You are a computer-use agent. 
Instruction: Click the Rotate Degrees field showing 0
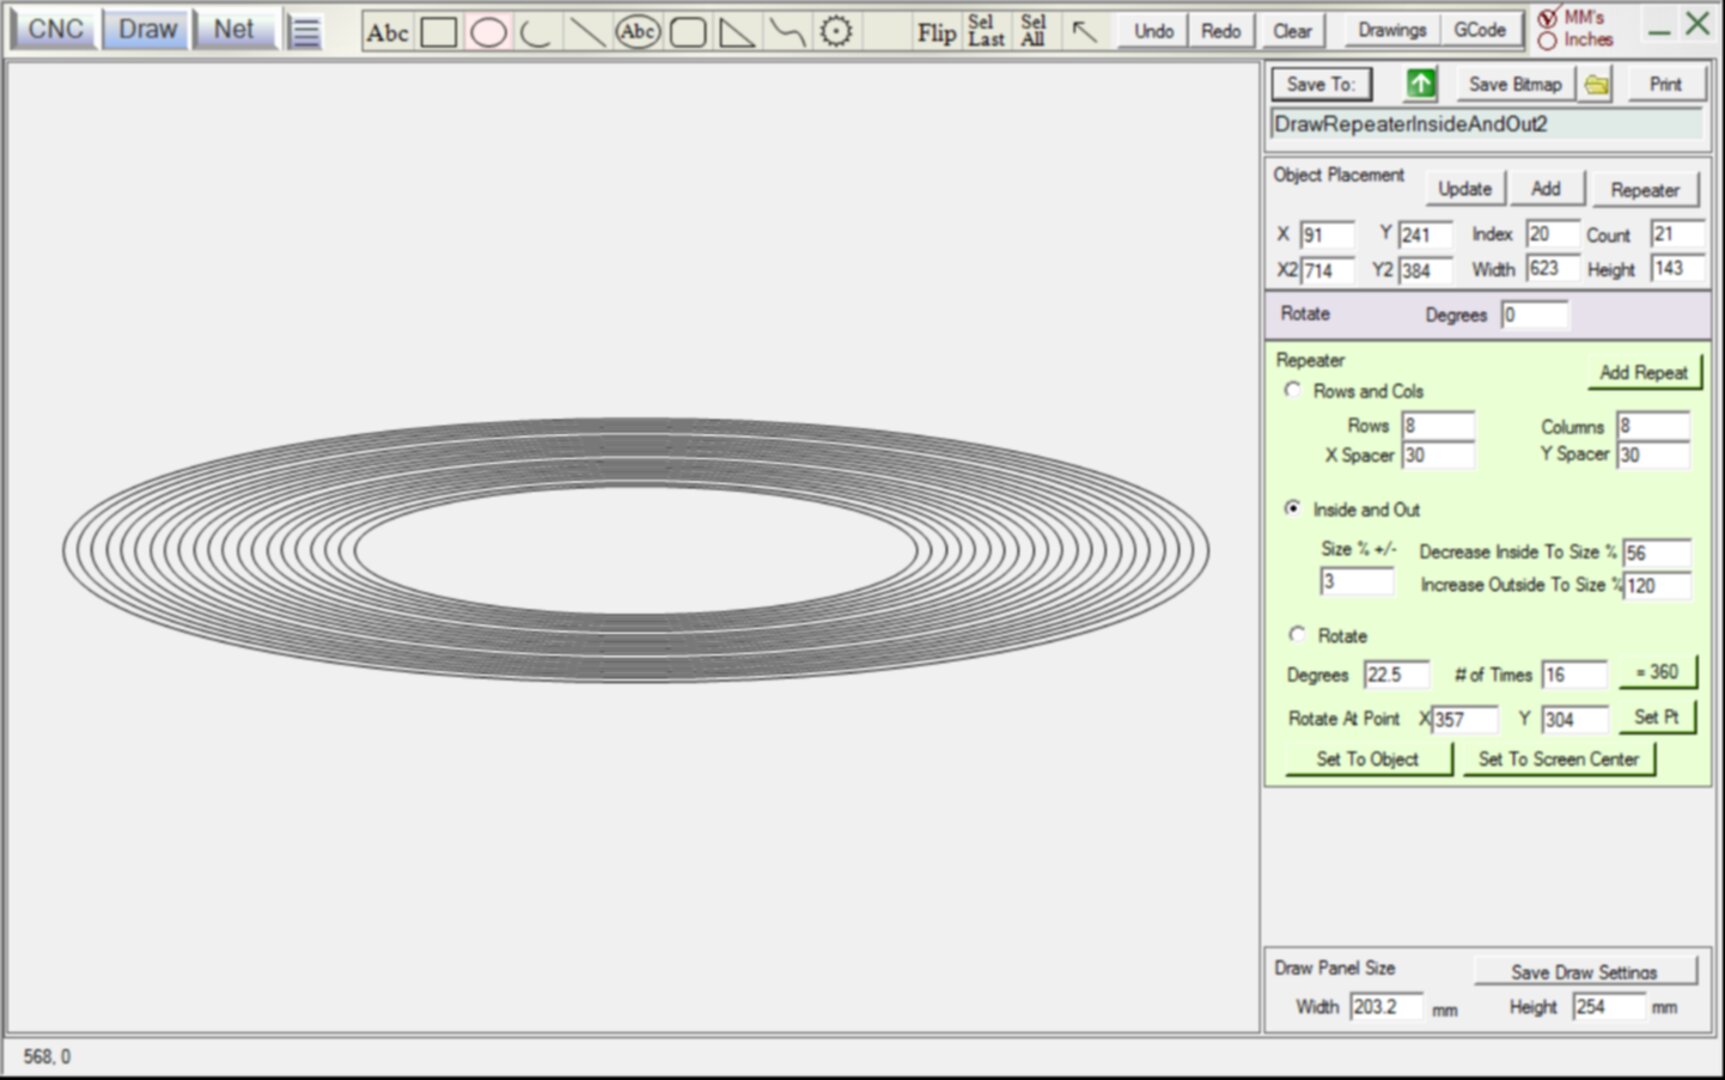click(x=1534, y=315)
